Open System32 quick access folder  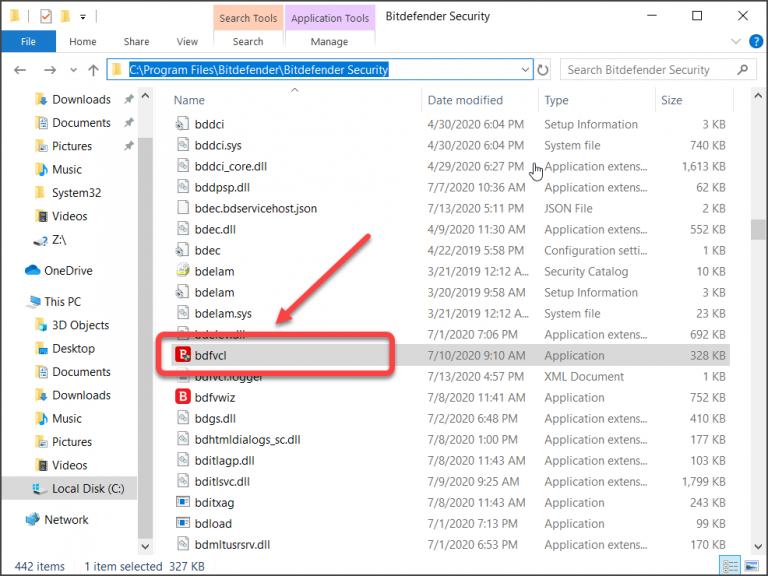pyautogui.click(x=76, y=192)
